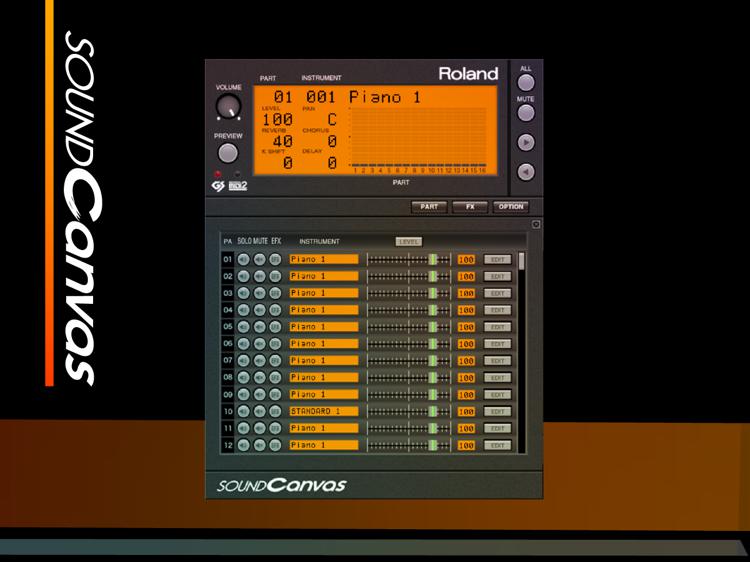Solo part 03
The width and height of the screenshot is (750, 562).
[x=243, y=293]
